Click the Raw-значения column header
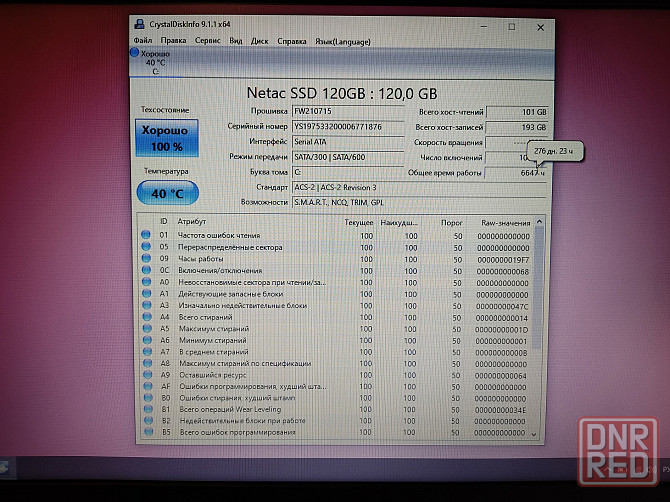Screen dimensions: 670x502 505,223
